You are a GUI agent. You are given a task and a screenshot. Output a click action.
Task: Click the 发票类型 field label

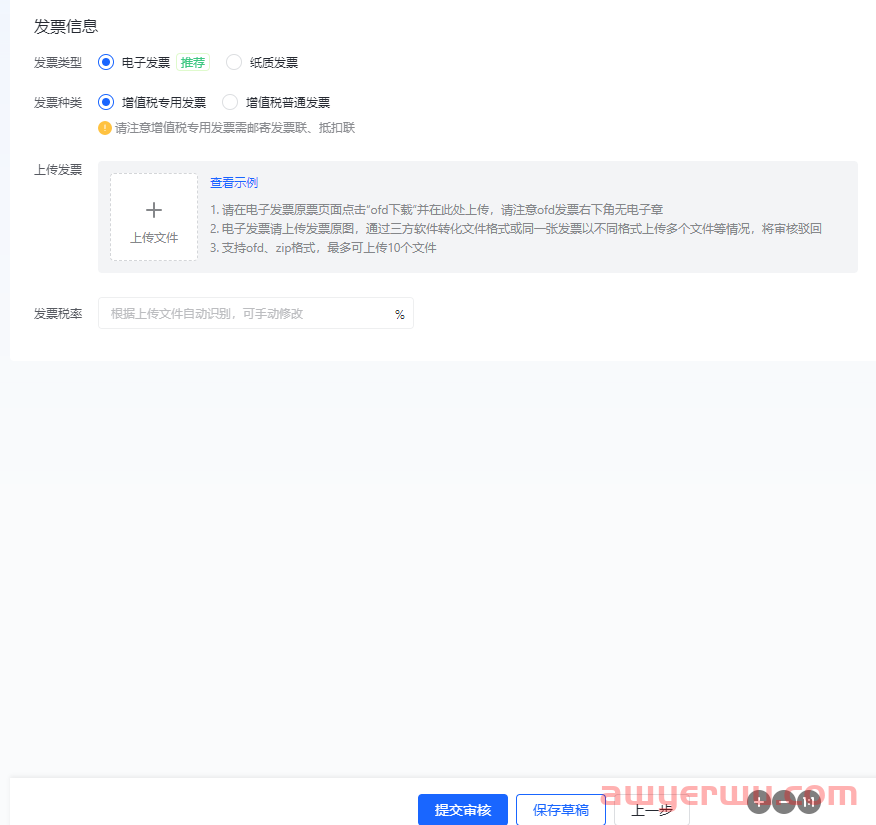point(58,62)
